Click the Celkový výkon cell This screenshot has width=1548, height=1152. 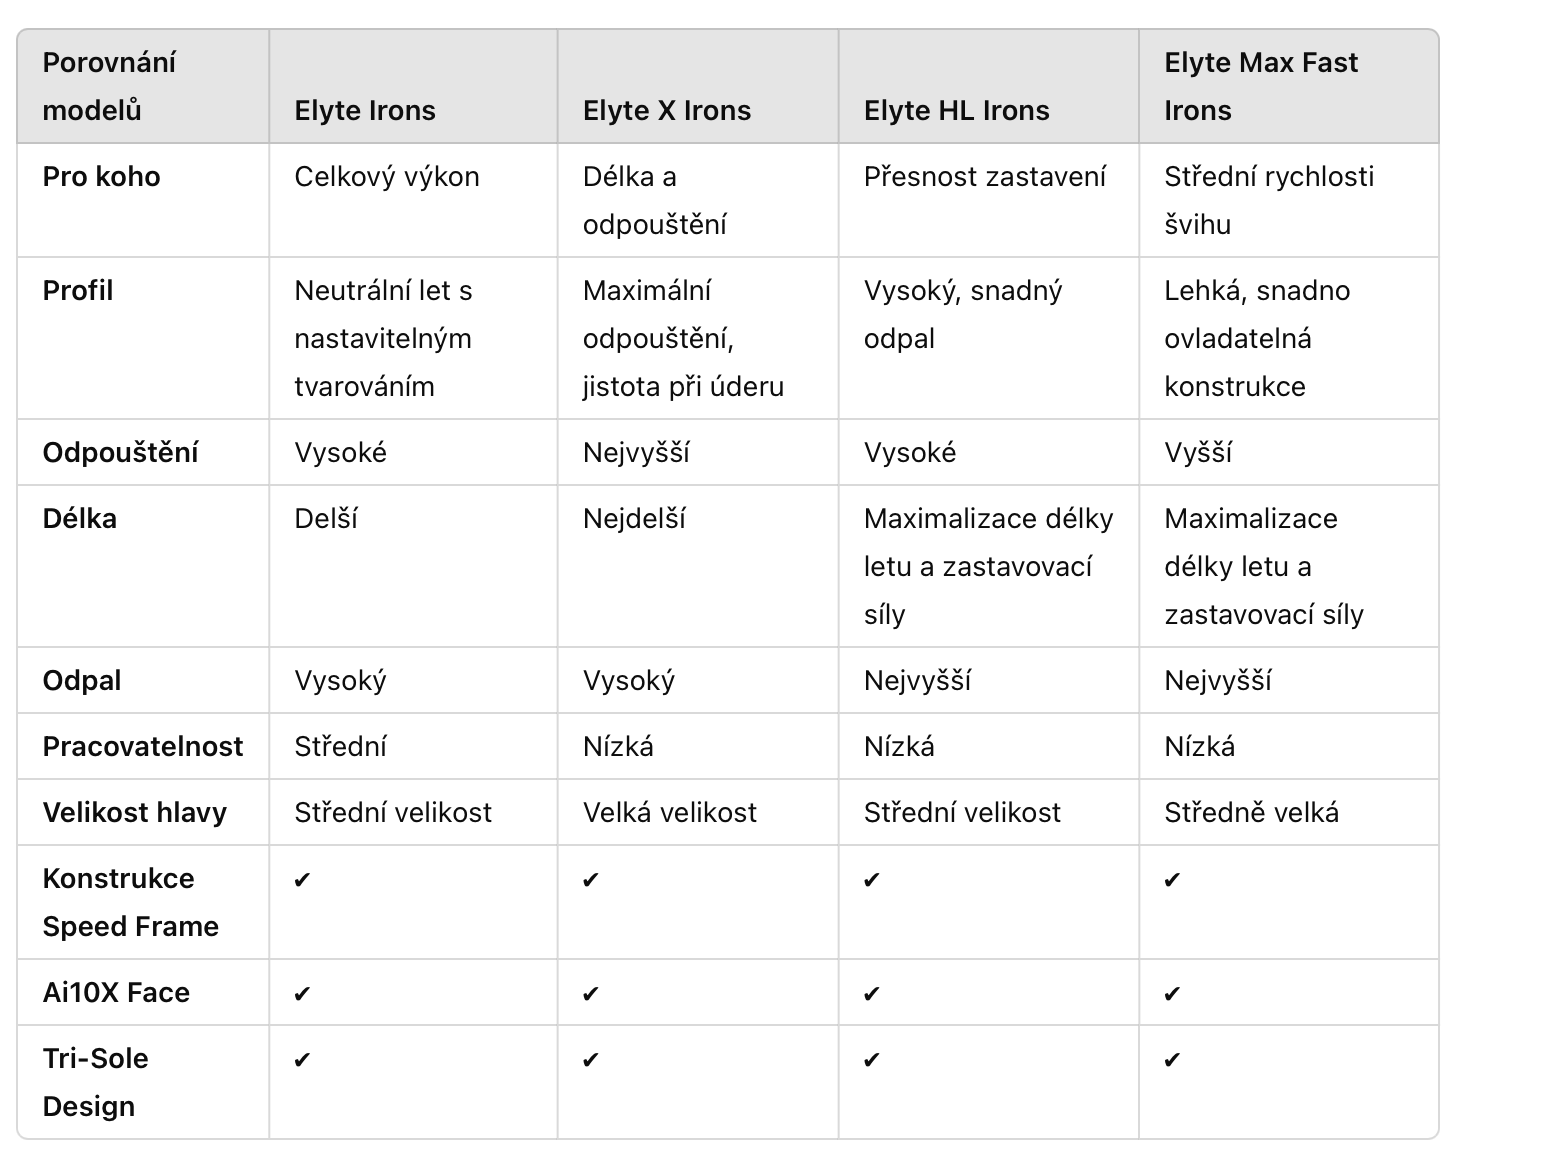pyautogui.click(x=387, y=176)
